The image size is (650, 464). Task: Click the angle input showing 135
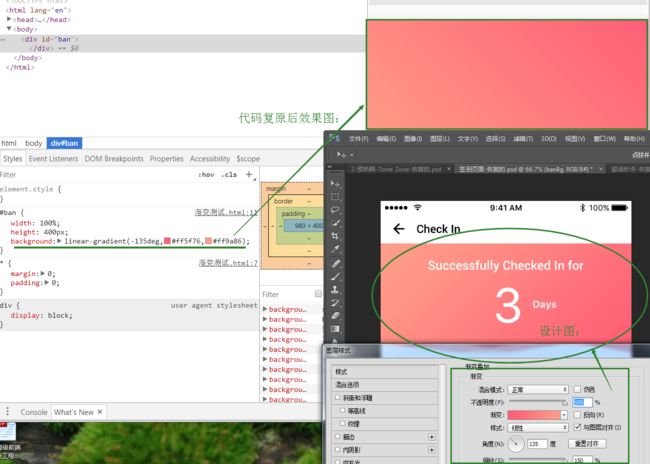537,444
